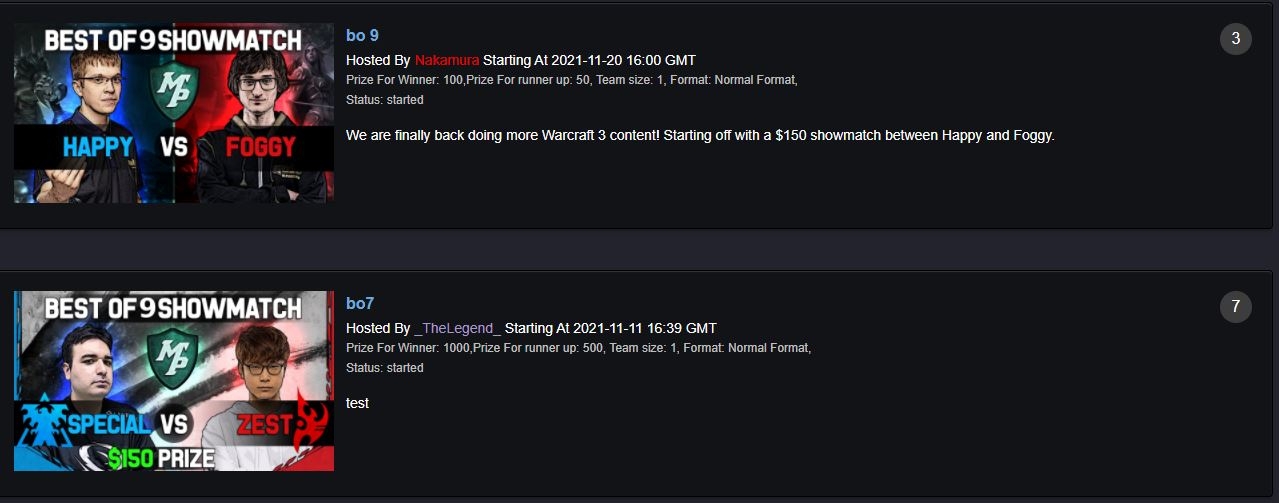1279x503 pixels.
Task: Open the "bo 9" tournament title link
Action: pos(362,36)
